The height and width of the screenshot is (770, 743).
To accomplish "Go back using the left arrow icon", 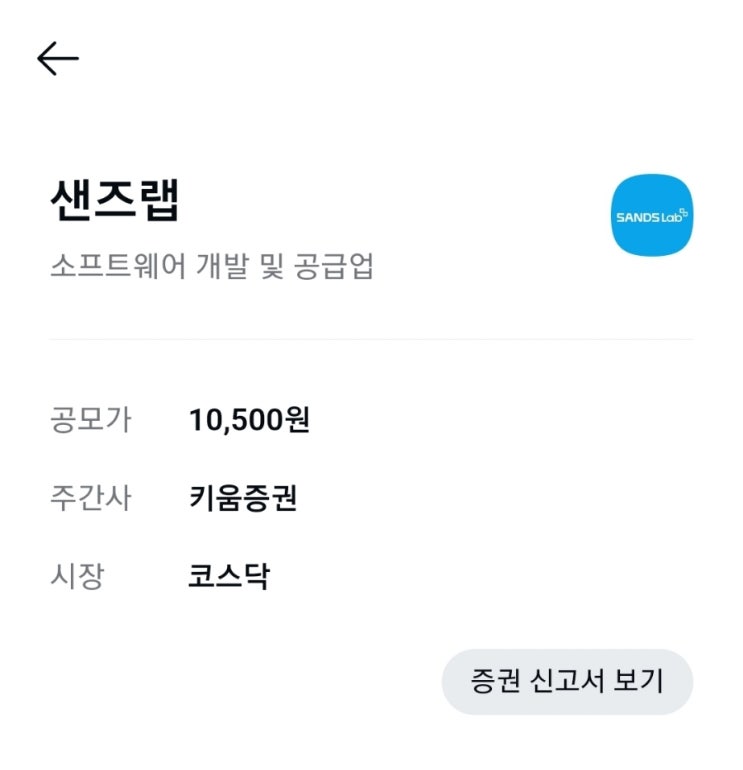I will pyautogui.click(x=58, y=58).
